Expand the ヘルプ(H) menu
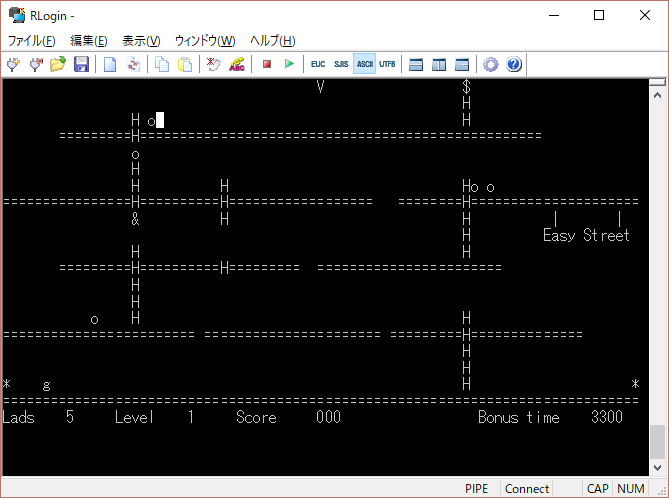This screenshot has height=498, width=669. pos(272,41)
